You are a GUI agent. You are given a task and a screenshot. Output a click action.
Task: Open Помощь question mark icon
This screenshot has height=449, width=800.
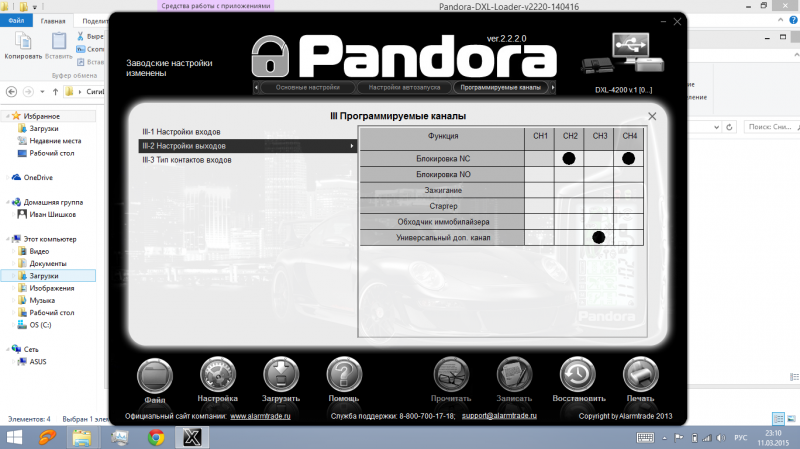pyautogui.click(x=344, y=376)
